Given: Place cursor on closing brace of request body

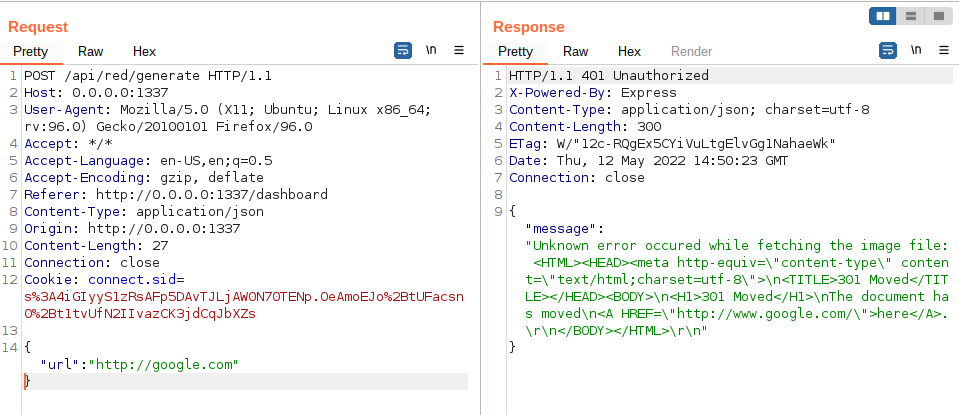Looking at the screenshot, I should click(27, 381).
